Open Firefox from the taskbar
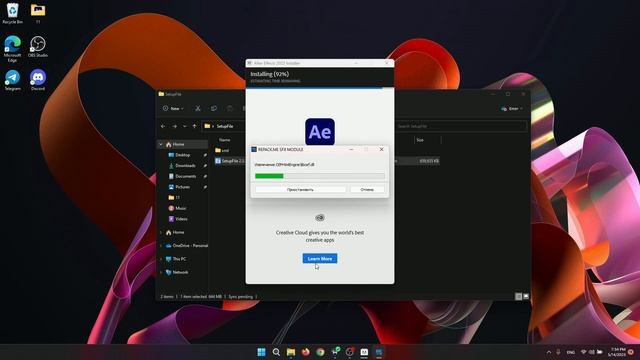 point(306,352)
